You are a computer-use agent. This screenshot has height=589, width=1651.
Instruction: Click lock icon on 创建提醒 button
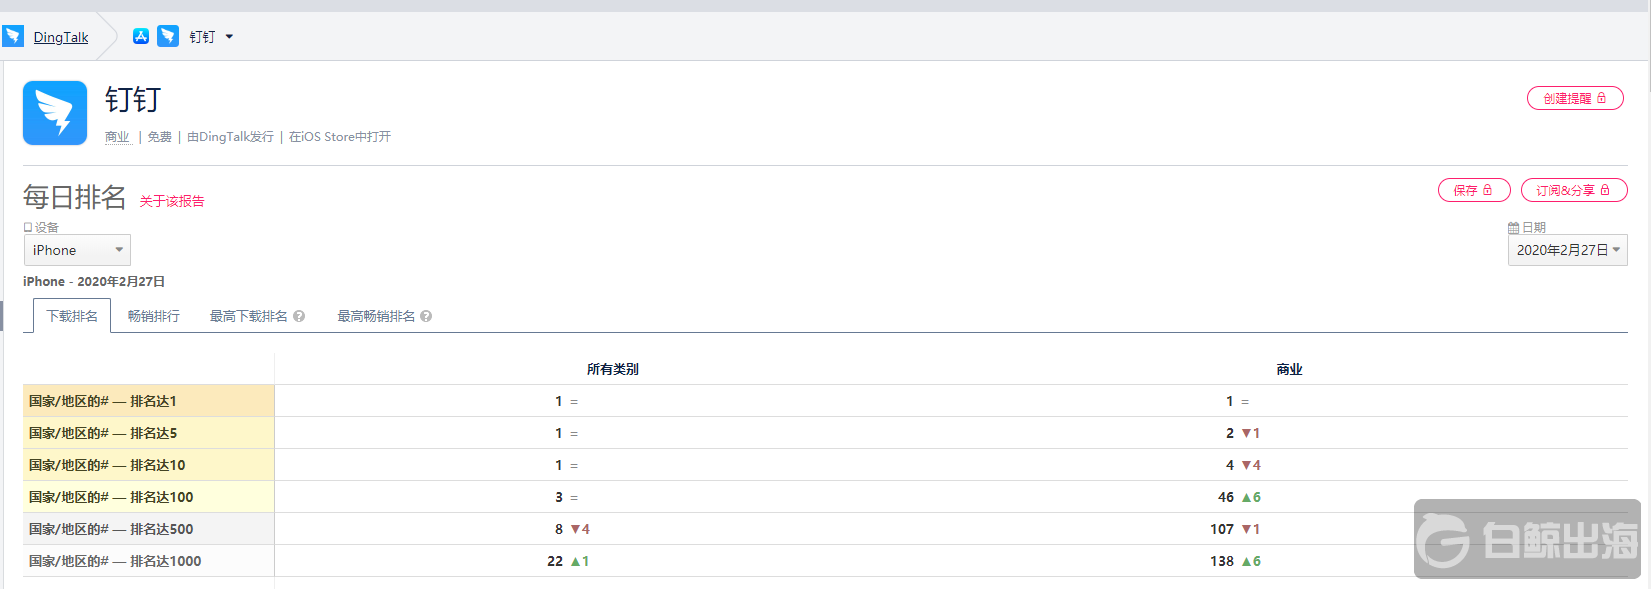1601,98
